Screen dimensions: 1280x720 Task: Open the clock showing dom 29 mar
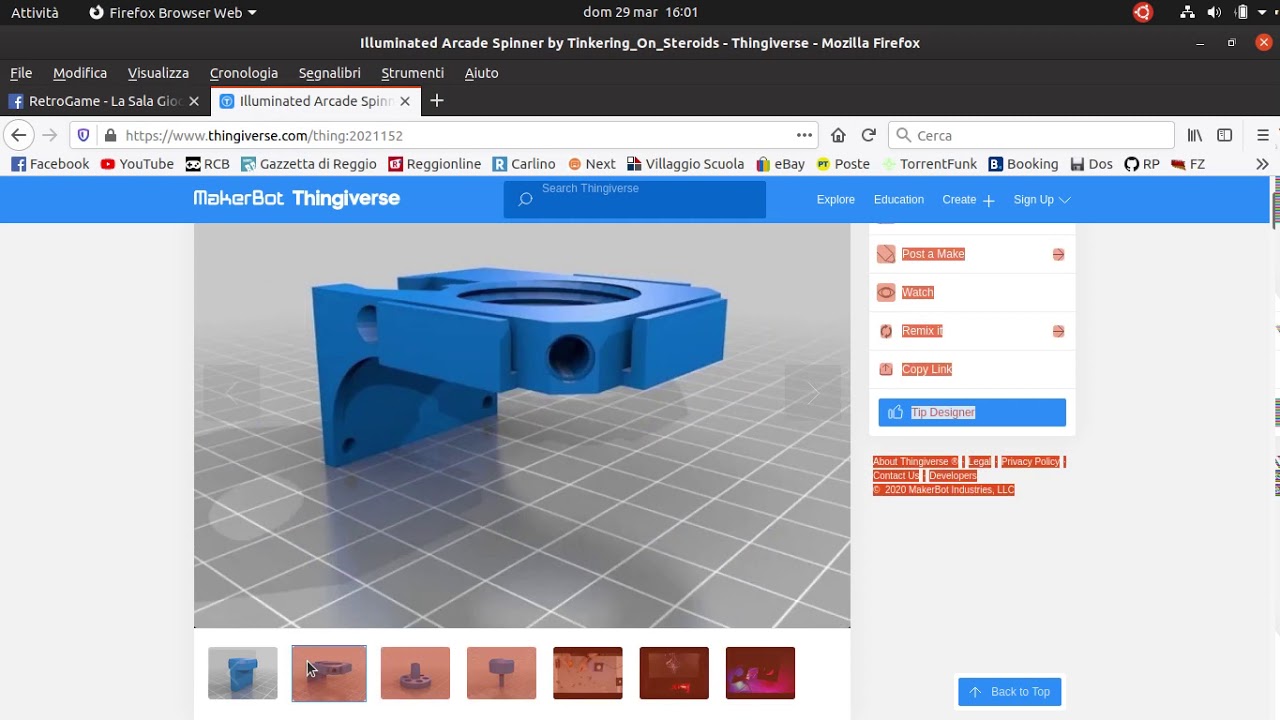click(640, 12)
